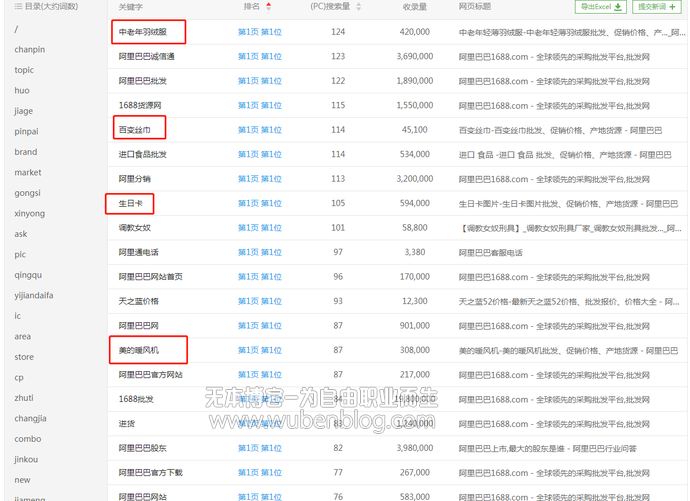Open the root '/' directory entry

(x=16, y=29)
